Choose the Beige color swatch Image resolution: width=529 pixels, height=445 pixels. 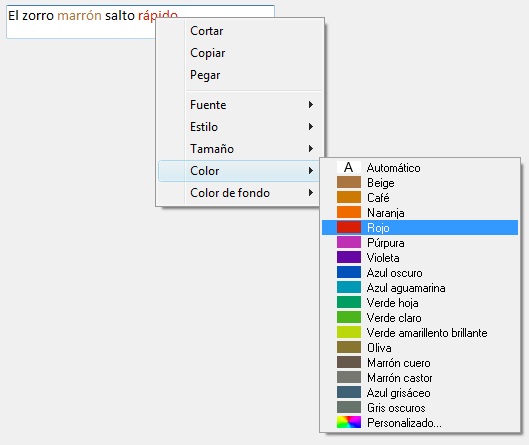coord(349,182)
